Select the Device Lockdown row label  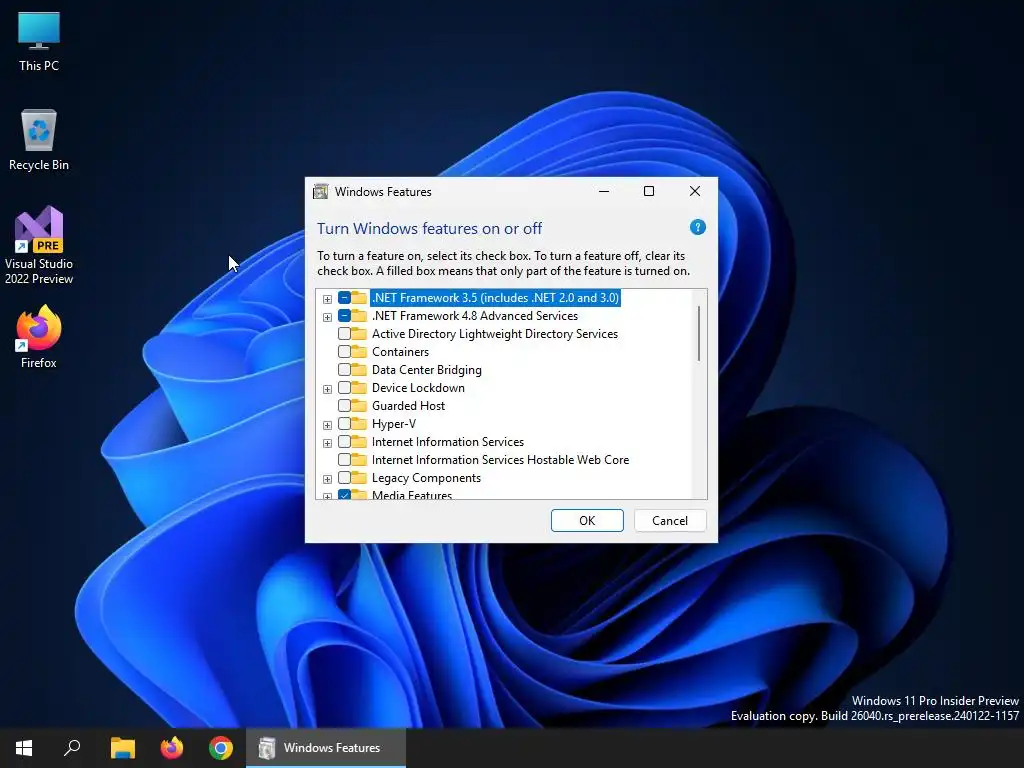click(418, 388)
